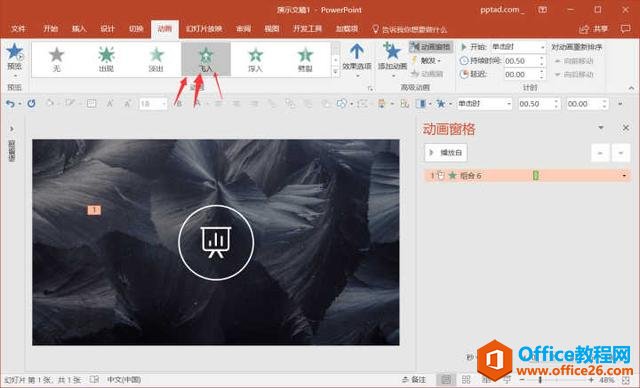
Task: Open the font size box in quick toolbar
Action: pos(153,104)
